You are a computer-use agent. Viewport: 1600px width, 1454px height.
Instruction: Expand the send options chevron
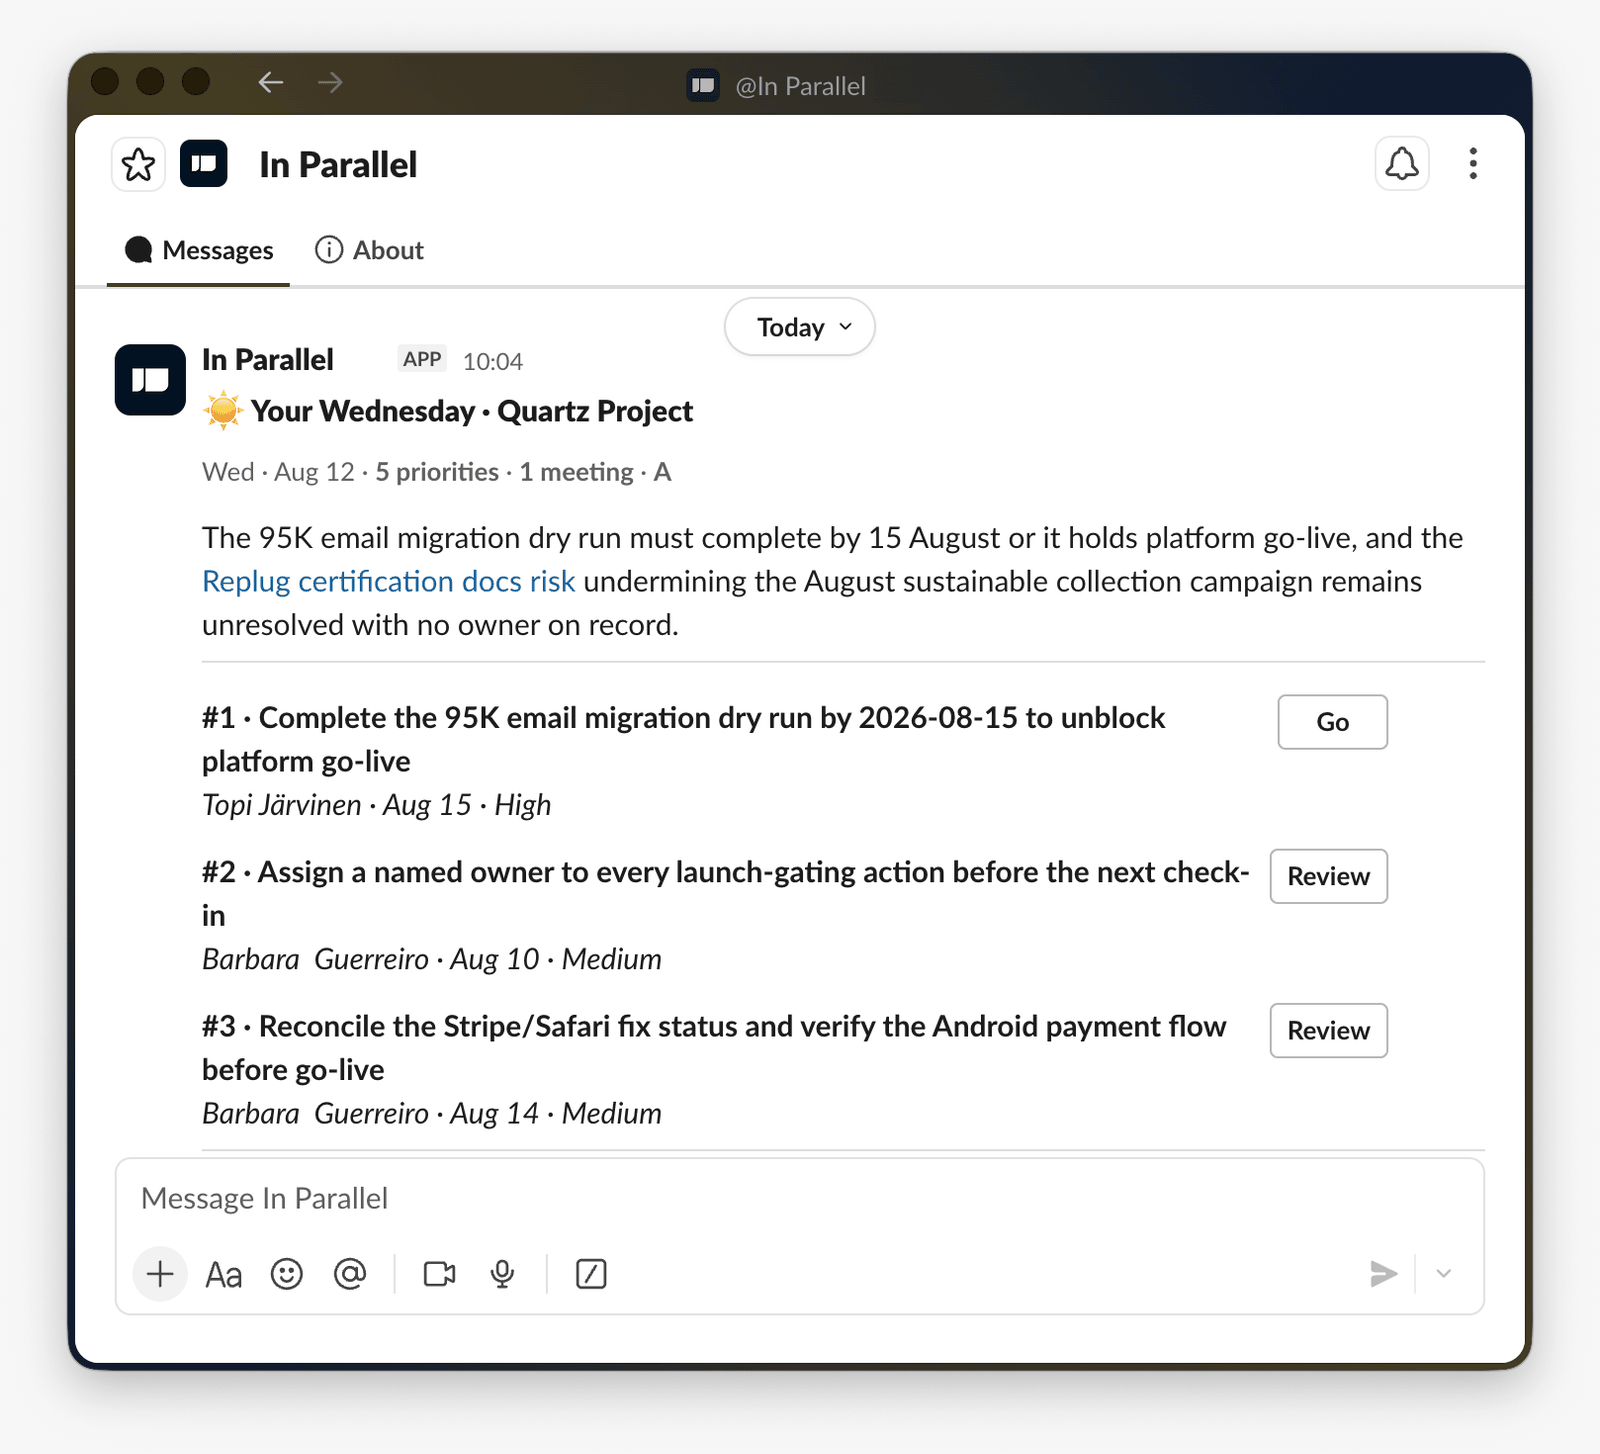click(1443, 1274)
